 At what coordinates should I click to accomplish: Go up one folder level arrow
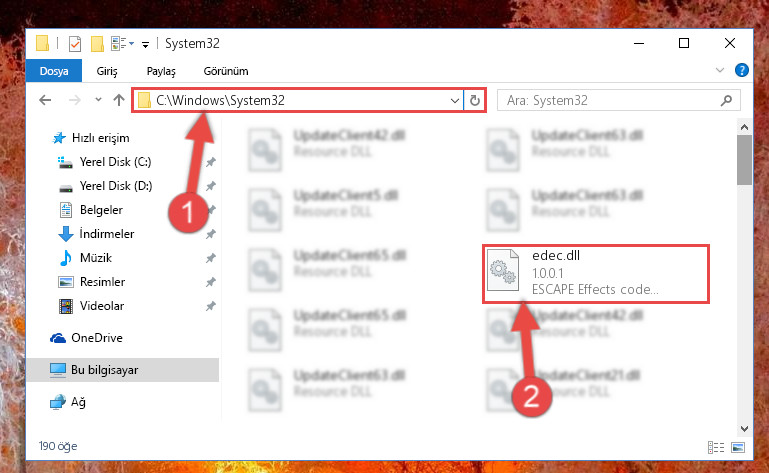point(119,101)
